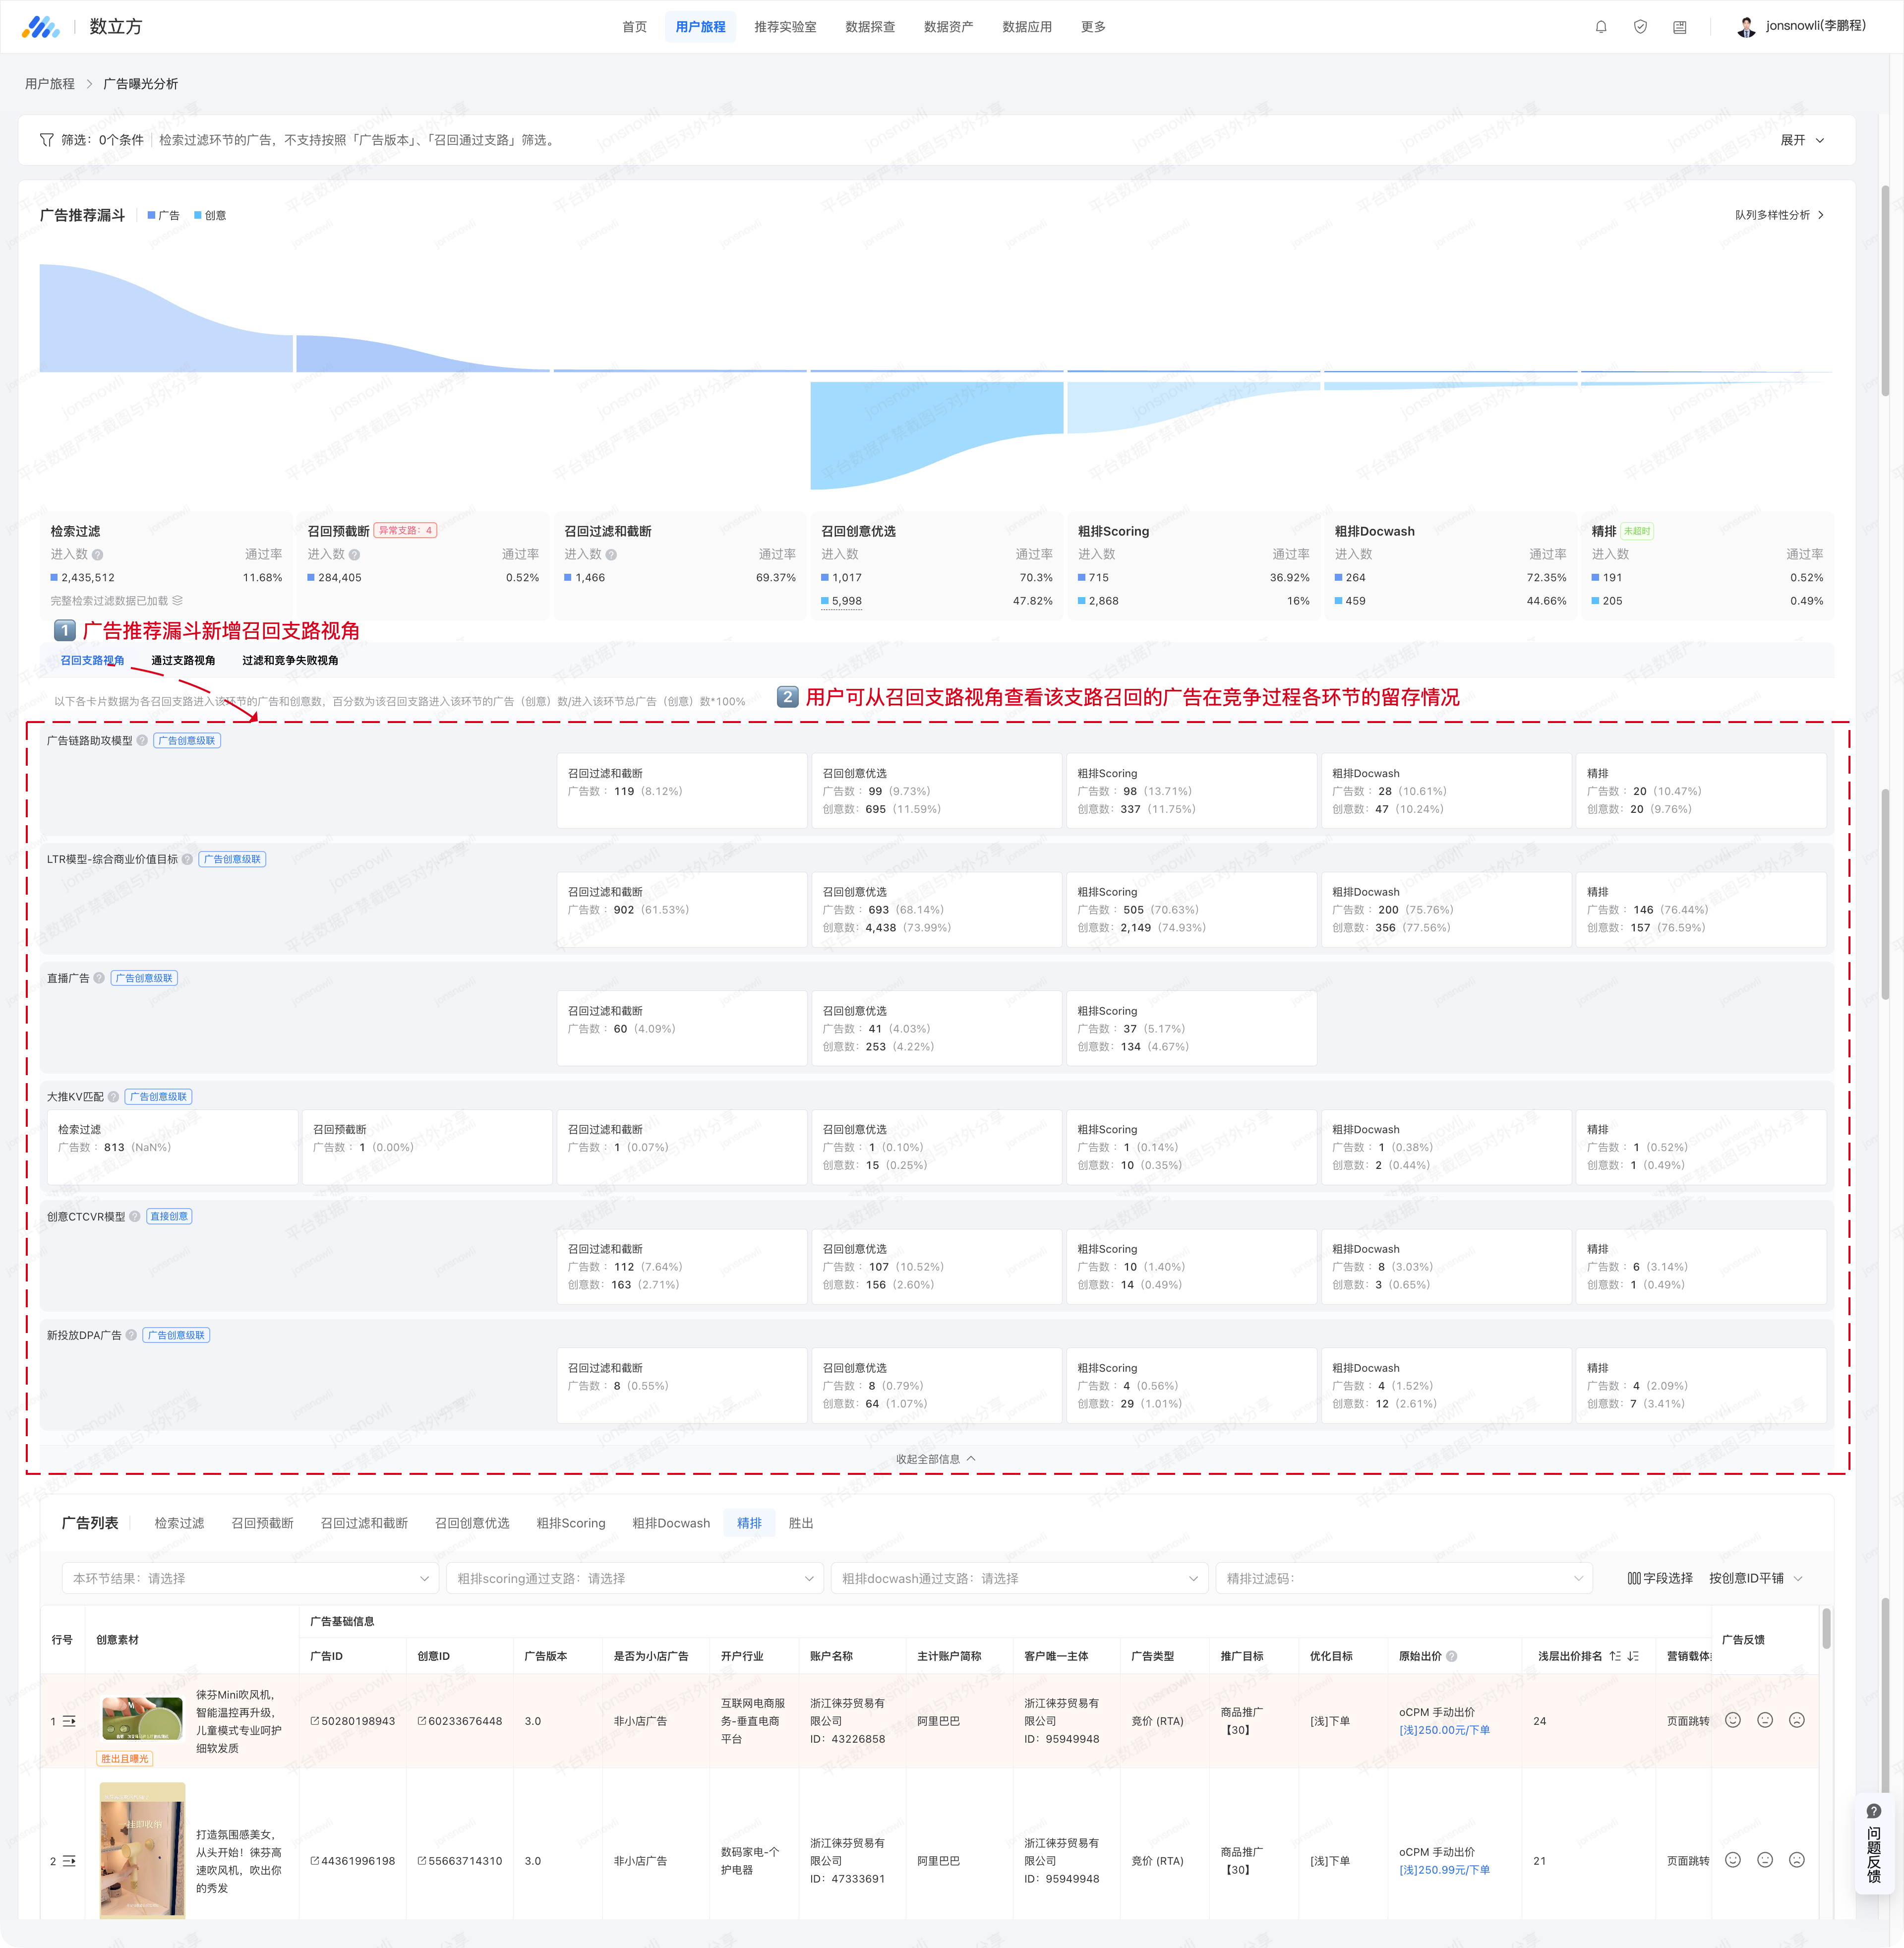Click the shield check icon in header
Screen dimensions: 1904x1948
[1640, 27]
